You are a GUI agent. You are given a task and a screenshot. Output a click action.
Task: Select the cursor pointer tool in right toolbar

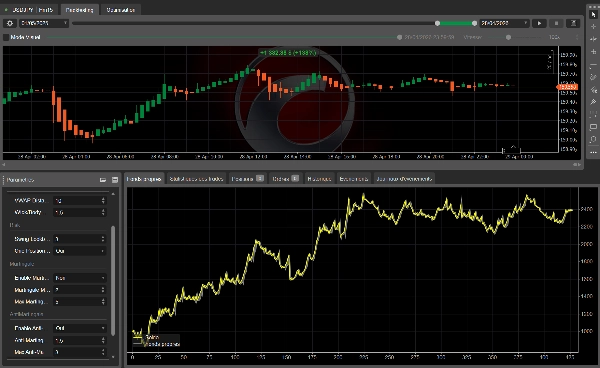point(593,14)
